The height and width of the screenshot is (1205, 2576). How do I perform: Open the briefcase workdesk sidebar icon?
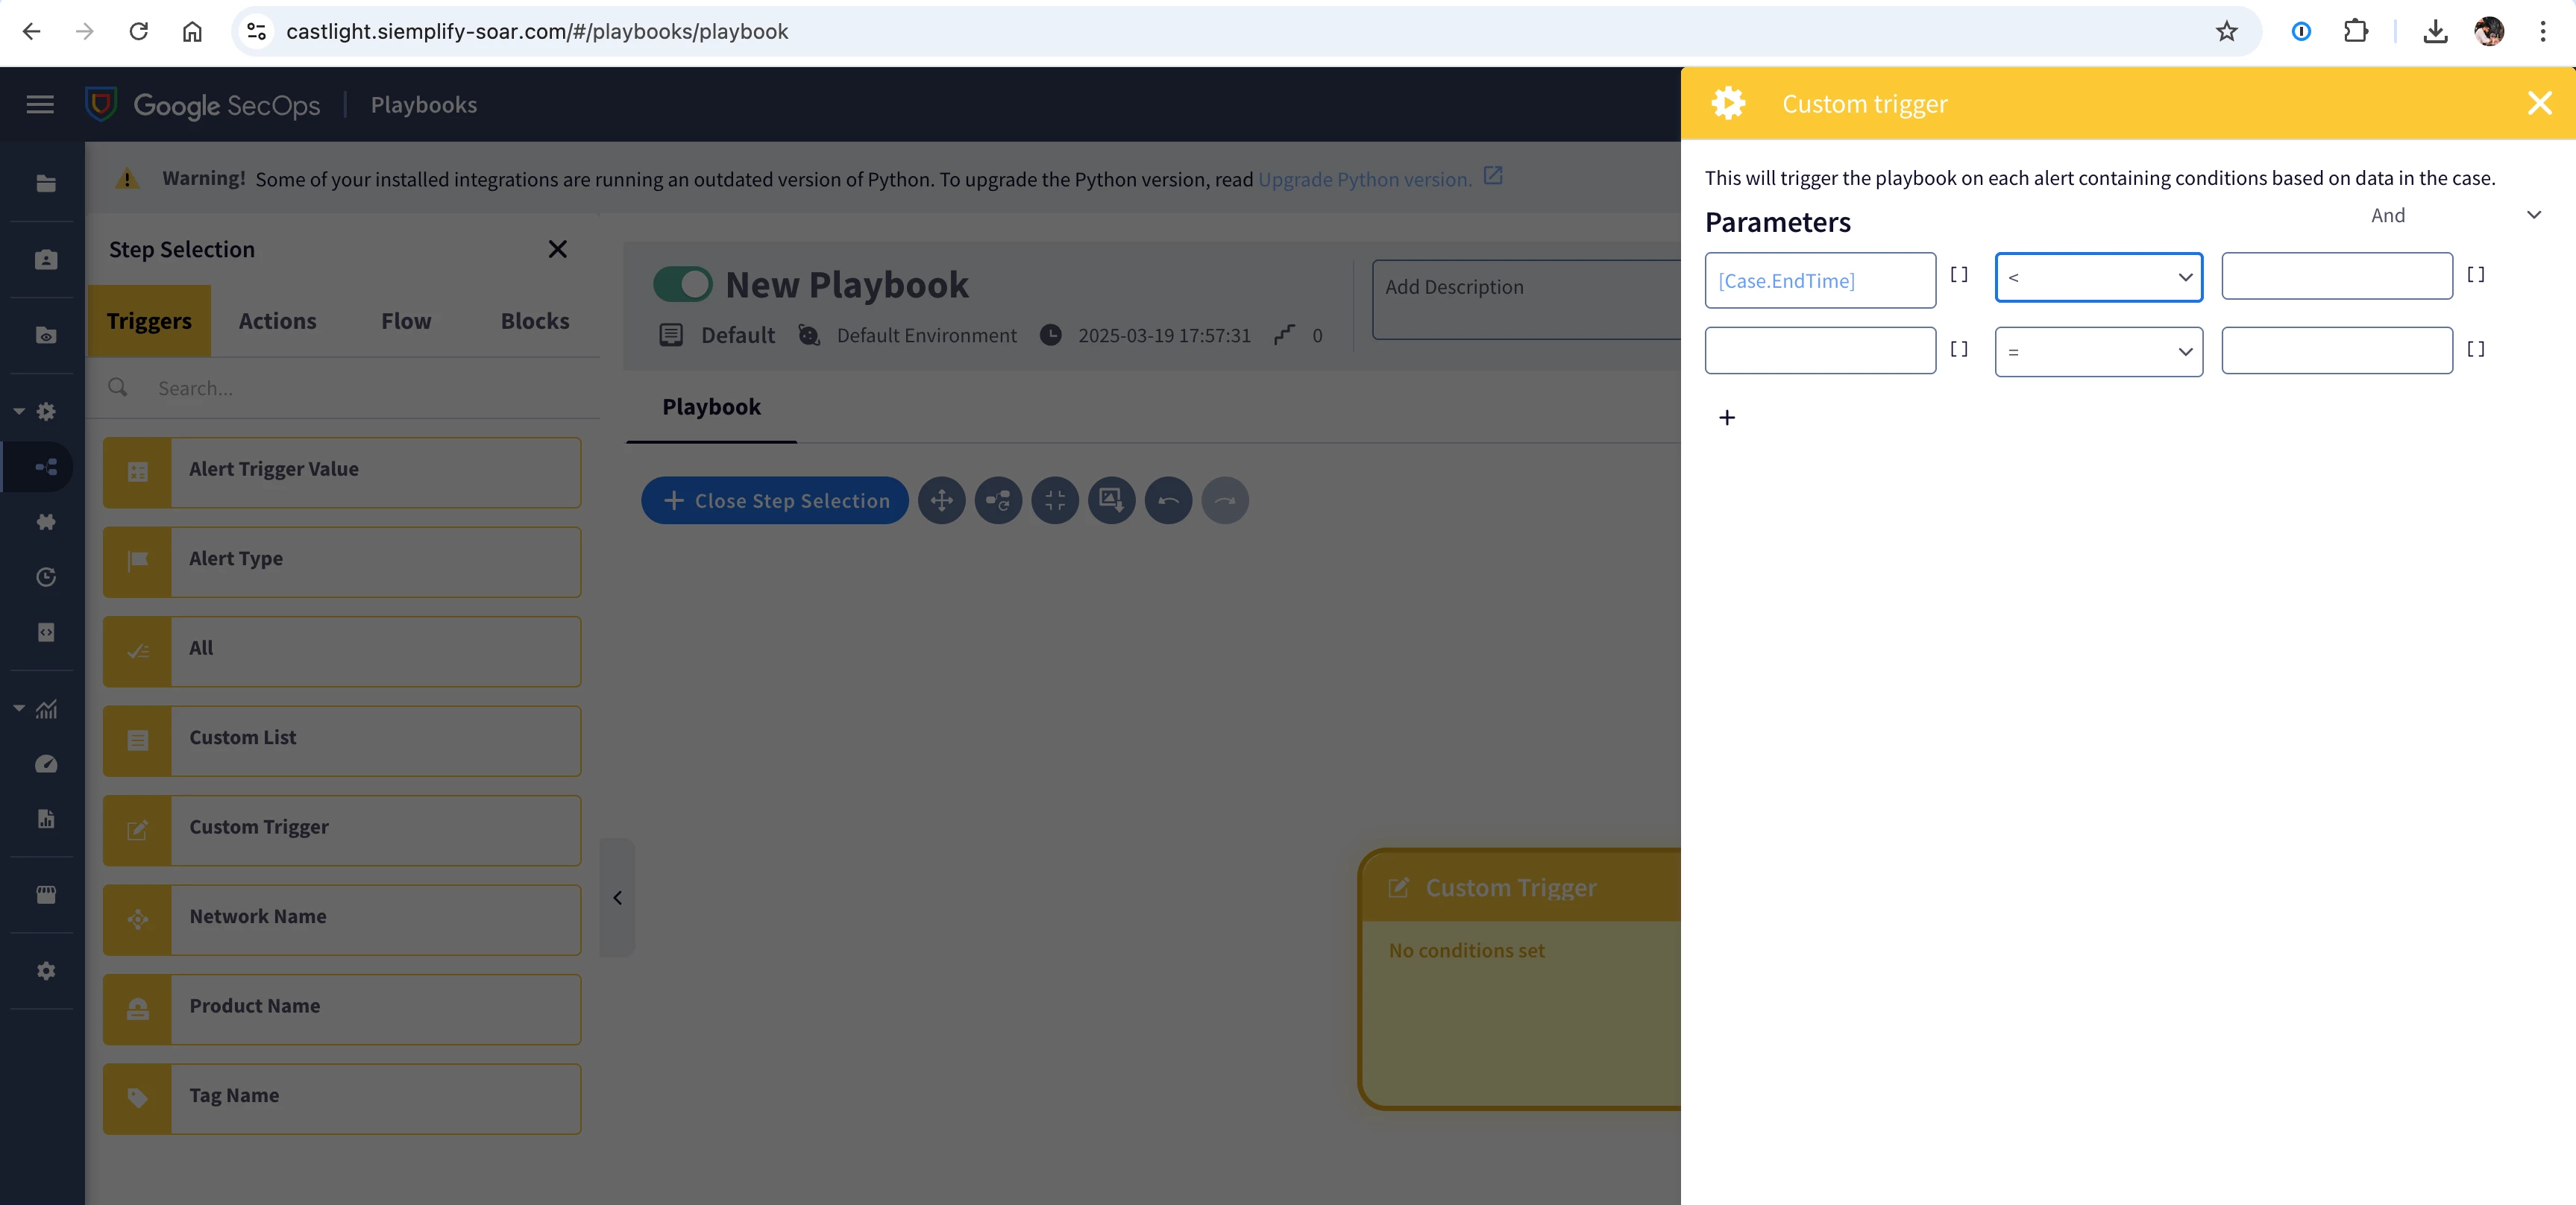[46, 259]
